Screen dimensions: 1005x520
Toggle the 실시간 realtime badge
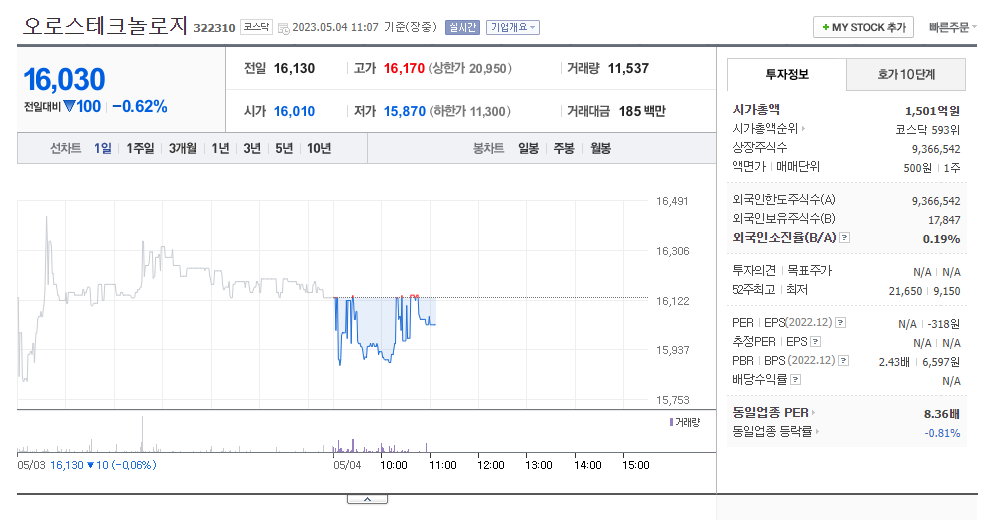pos(462,27)
